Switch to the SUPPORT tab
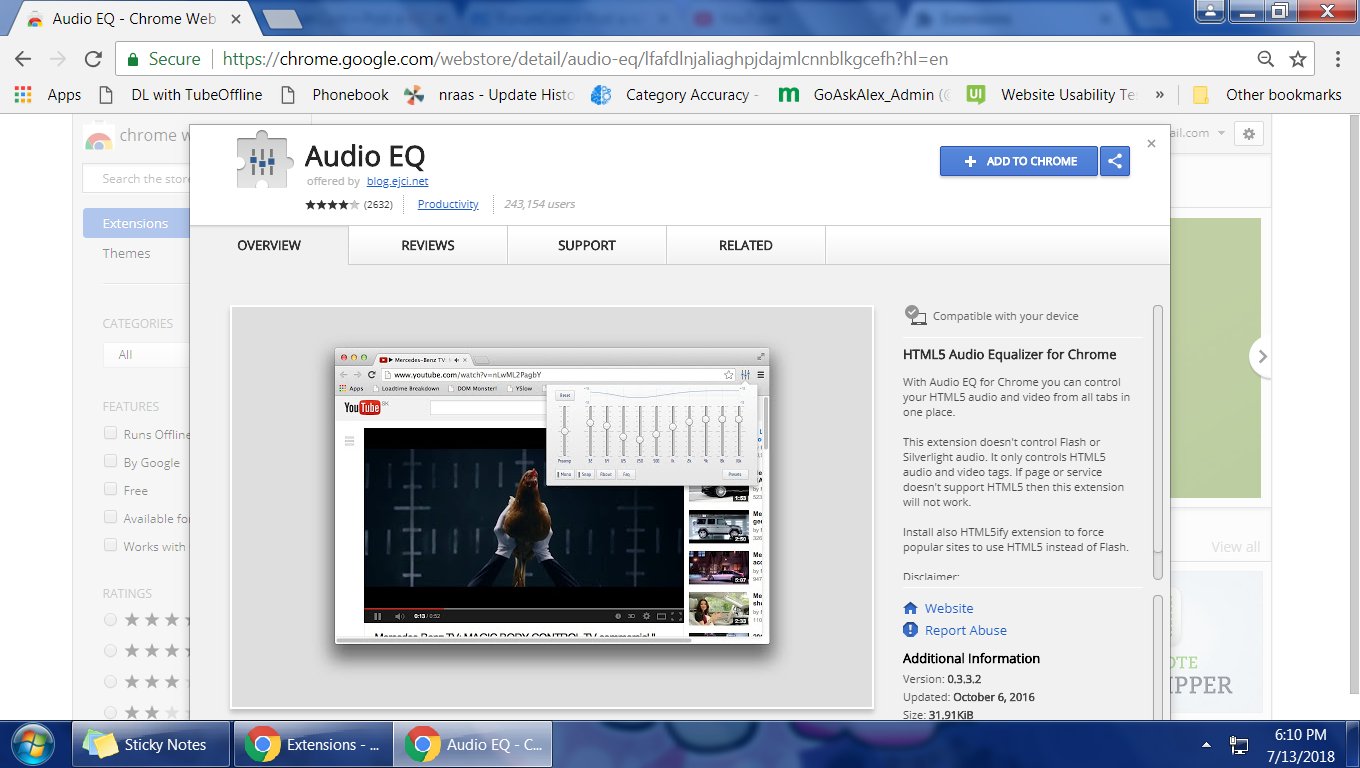The width and height of the screenshot is (1360, 768). (x=587, y=245)
